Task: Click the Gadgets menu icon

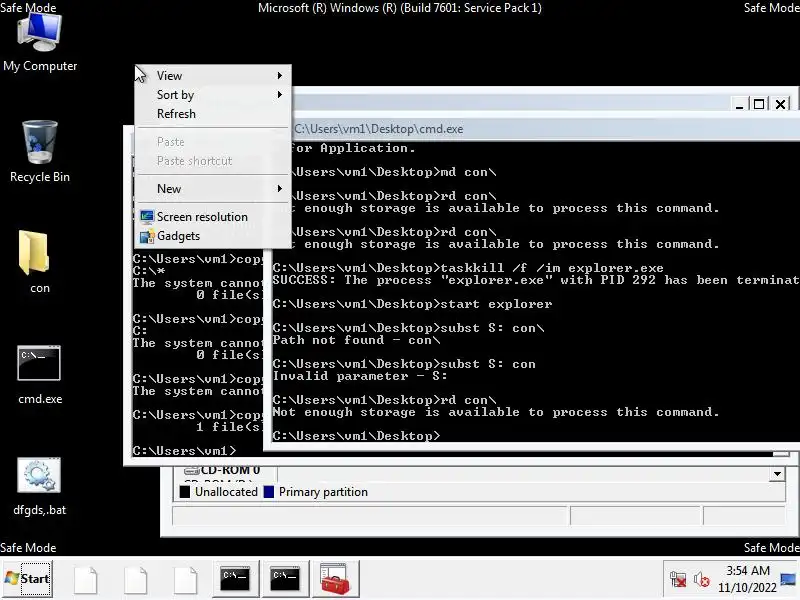Action: point(147,236)
